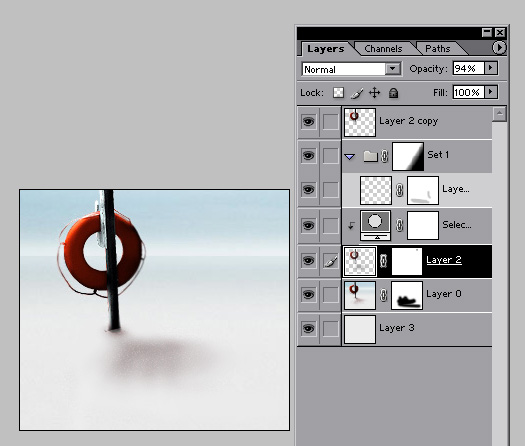Select the Layer 0 name text
Image resolution: width=525 pixels, height=446 pixels.
[444, 294]
